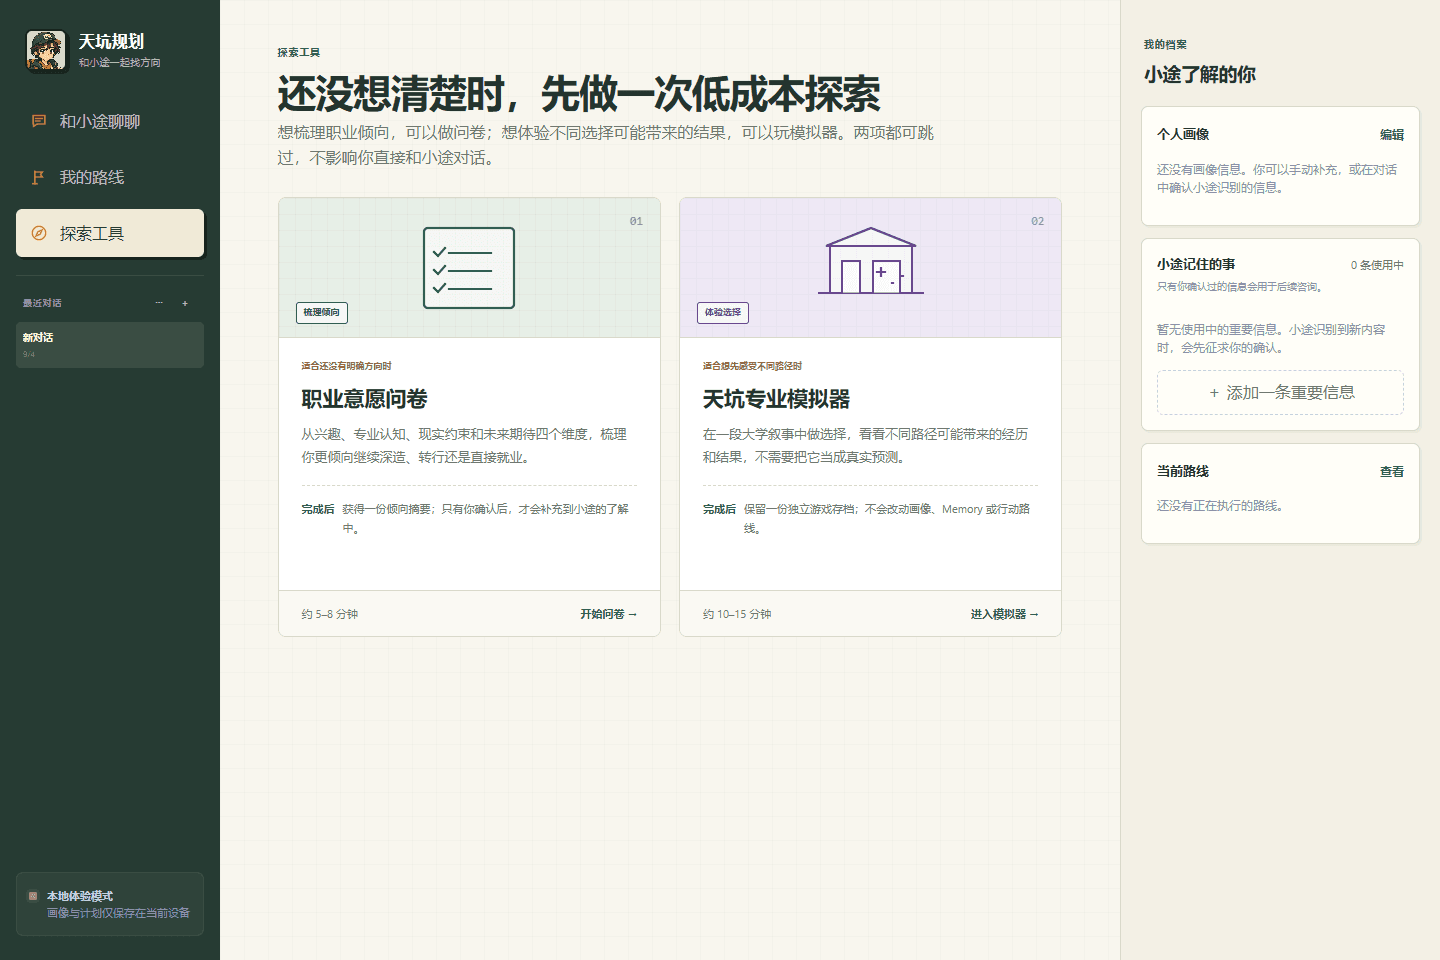
Task: Click the house illustration on the simulator card
Action: (870, 261)
